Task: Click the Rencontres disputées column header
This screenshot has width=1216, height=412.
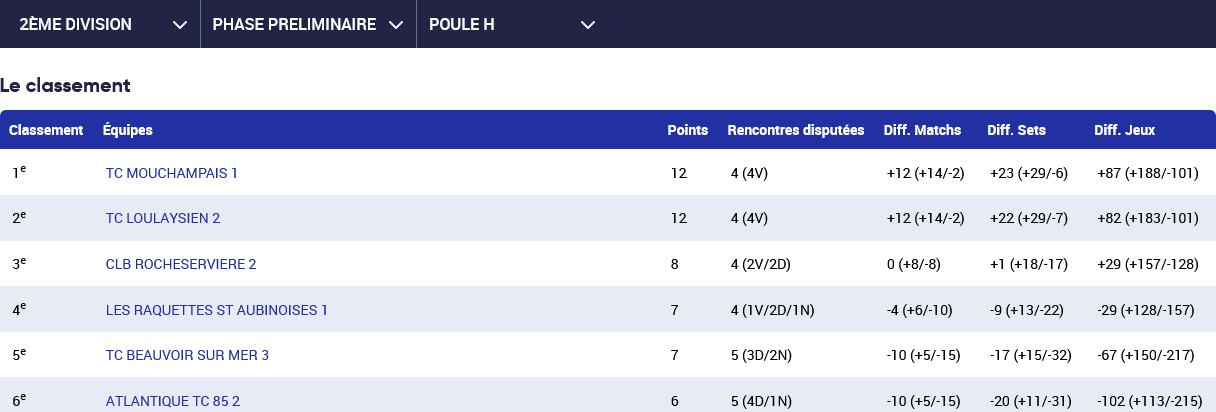Action: click(x=795, y=130)
